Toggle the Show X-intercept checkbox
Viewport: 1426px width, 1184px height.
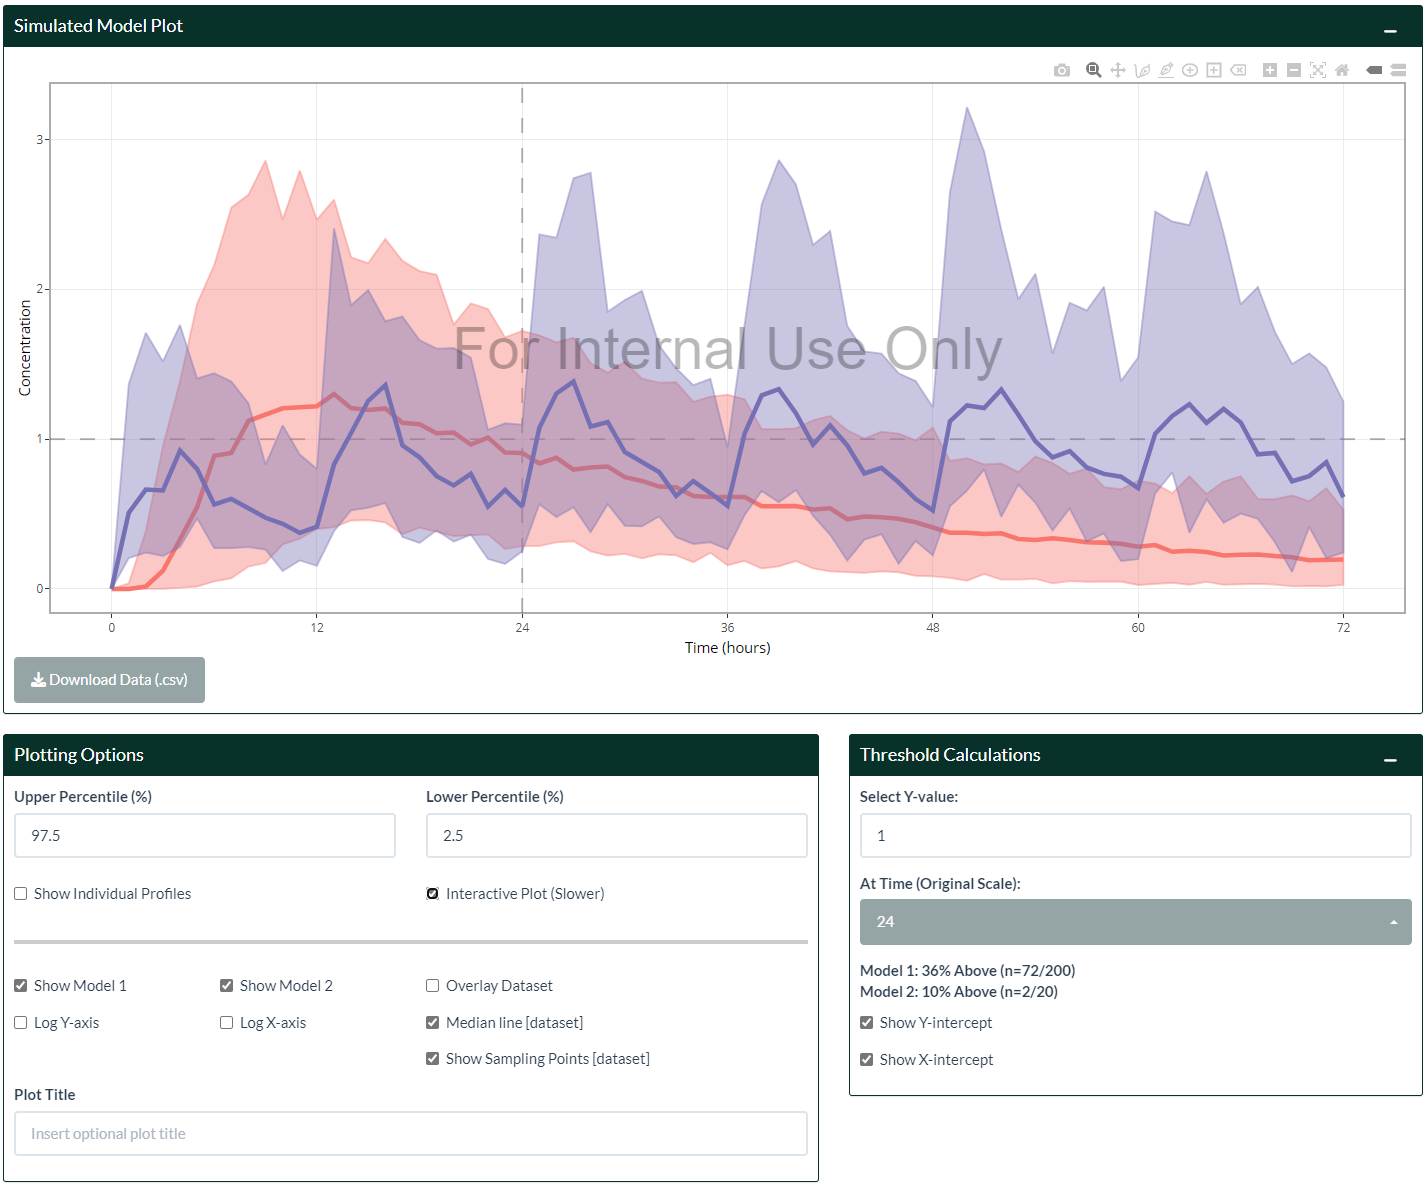(867, 1060)
